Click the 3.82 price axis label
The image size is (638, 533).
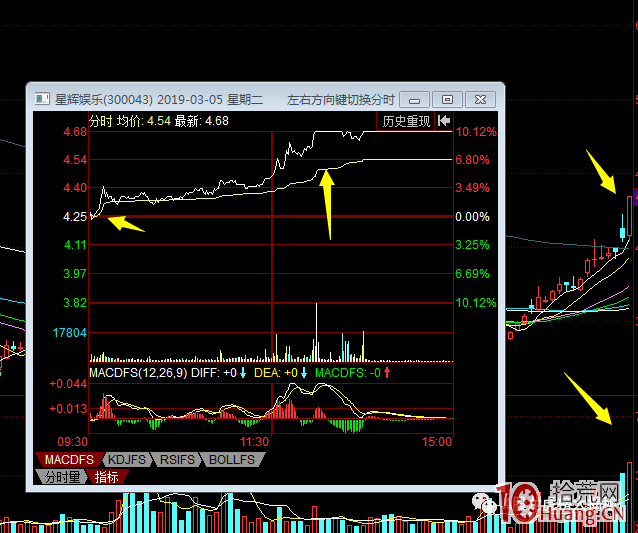point(75,303)
